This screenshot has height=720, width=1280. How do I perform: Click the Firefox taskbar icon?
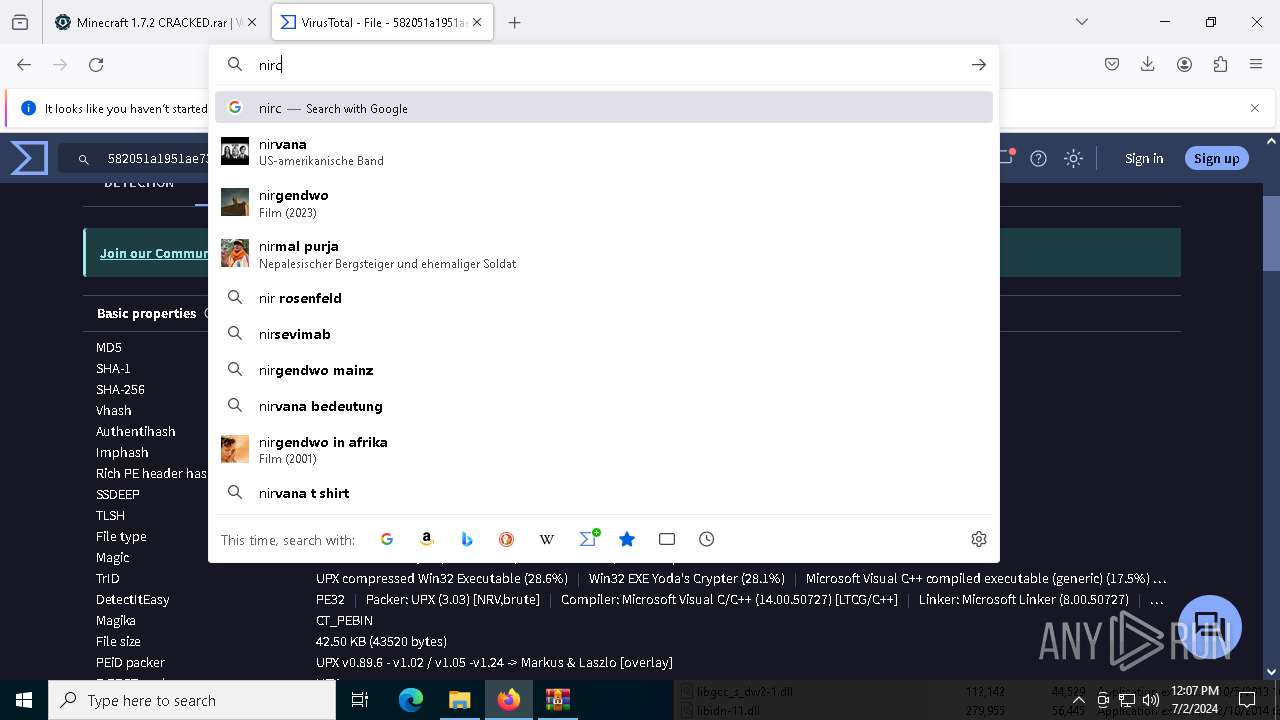click(509, 700)
